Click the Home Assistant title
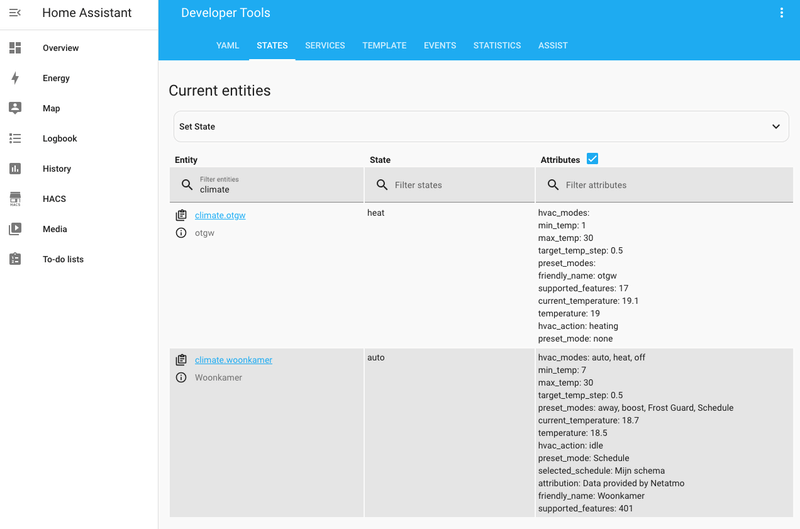 (x=87, y=13)
